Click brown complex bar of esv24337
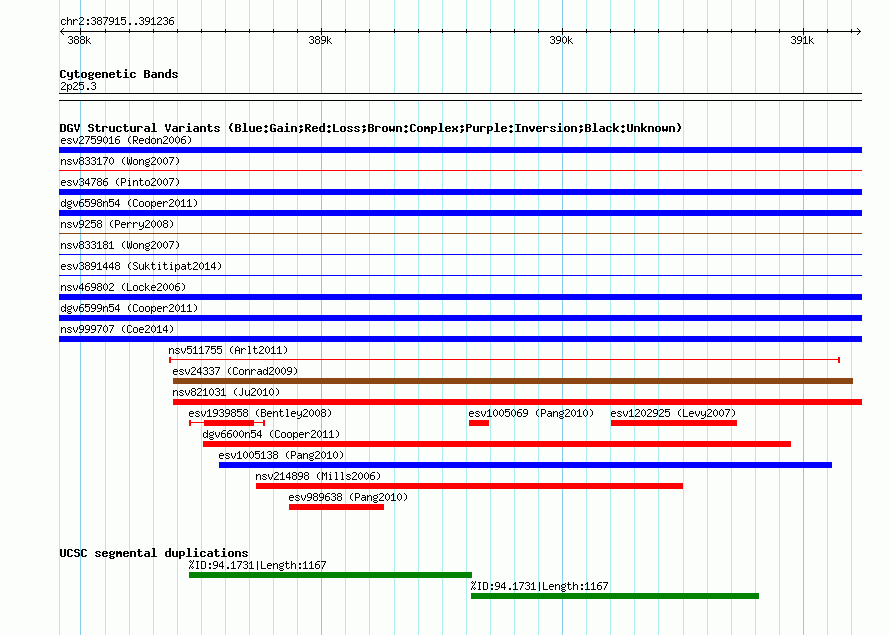Viewport: 890px width, 635px height. 513,381
